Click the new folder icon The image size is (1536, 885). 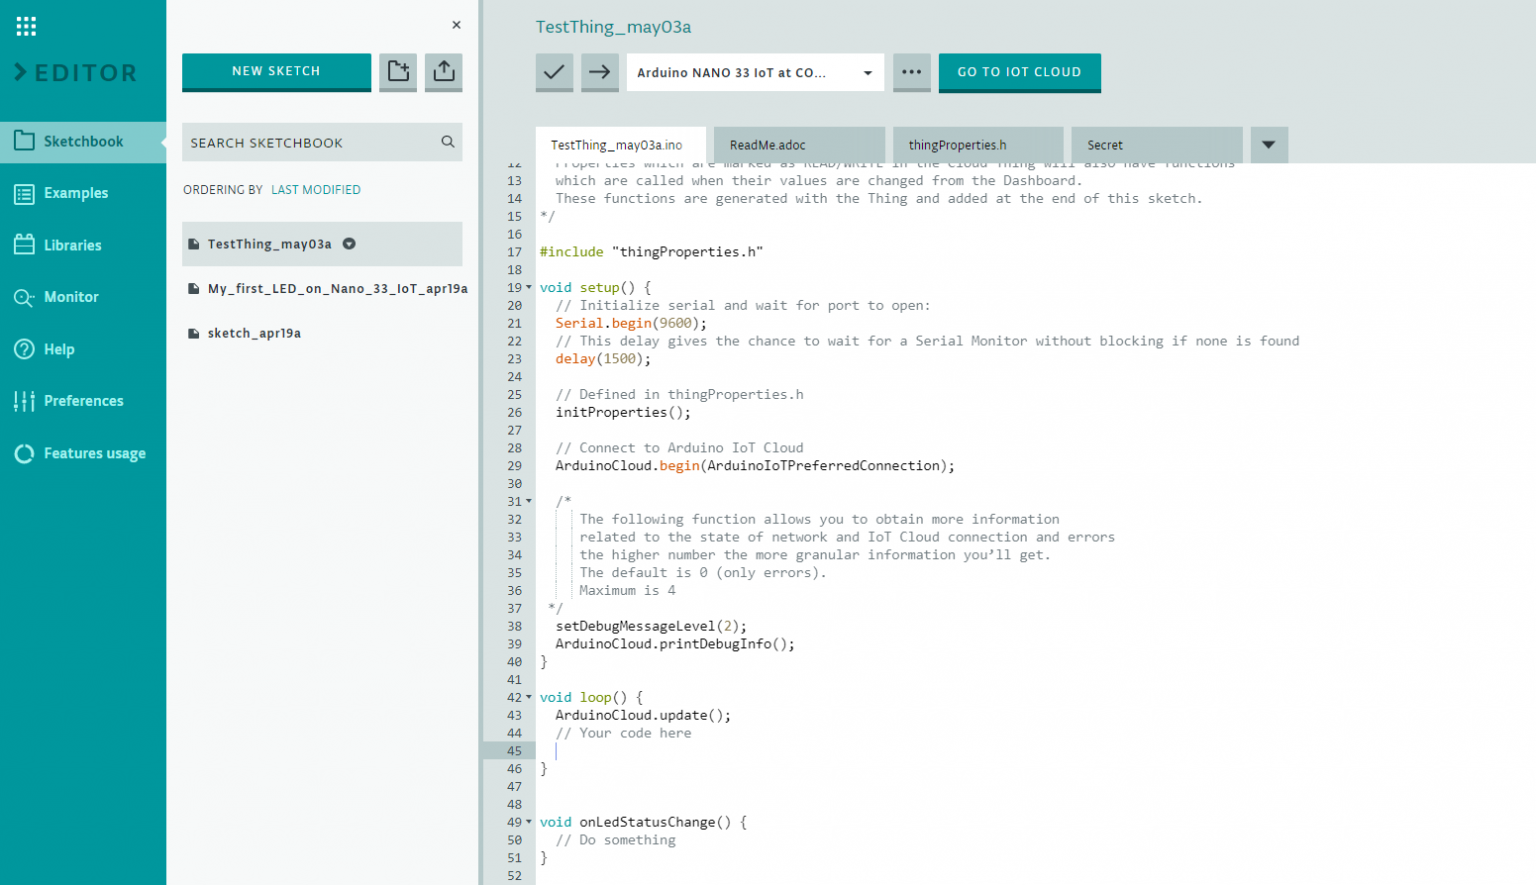398,71
